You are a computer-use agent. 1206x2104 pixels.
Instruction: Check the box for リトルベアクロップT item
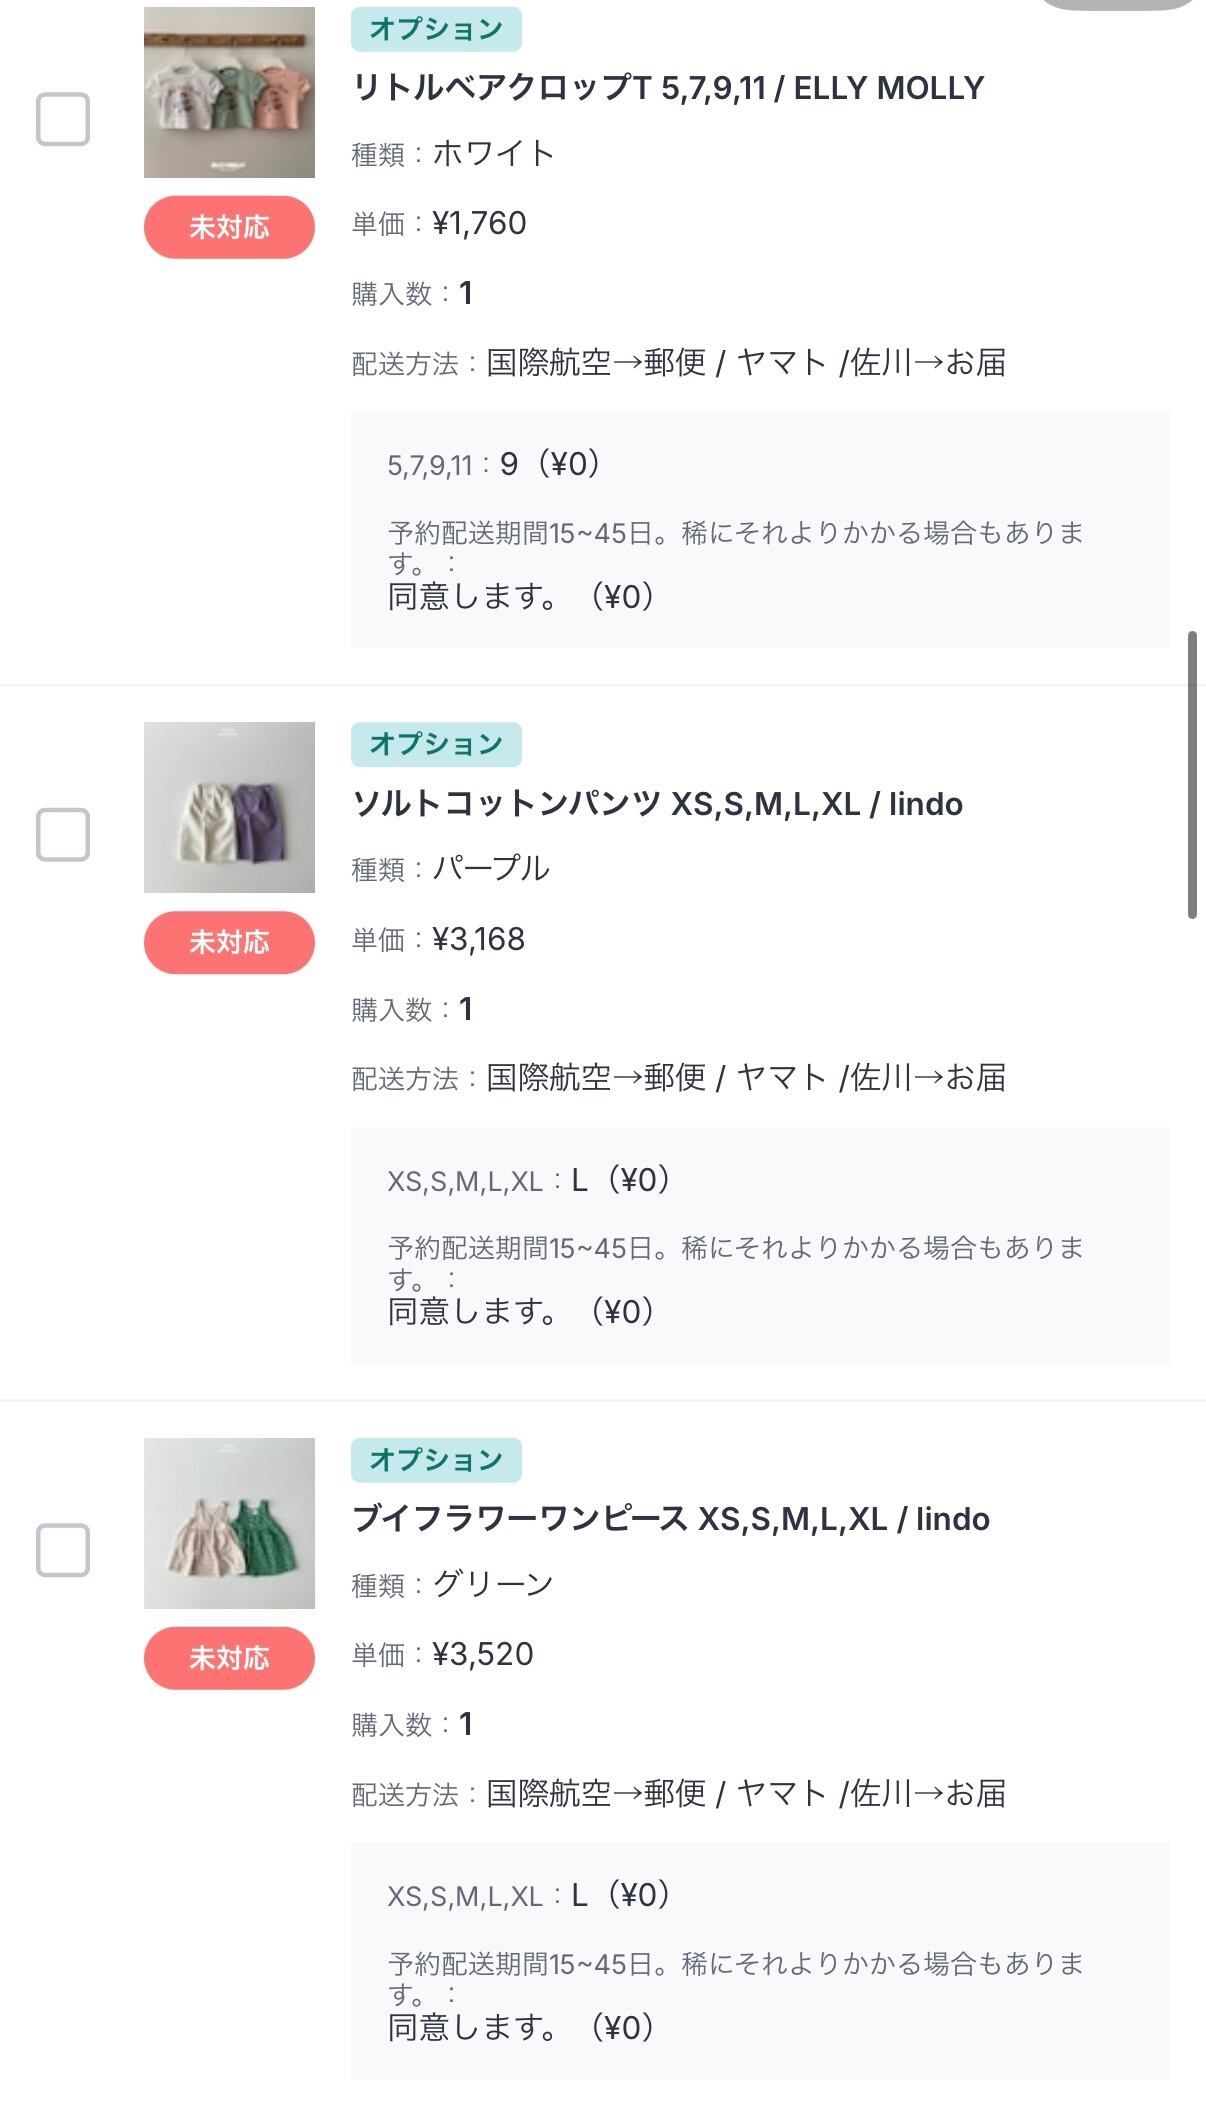coord(63,119)
